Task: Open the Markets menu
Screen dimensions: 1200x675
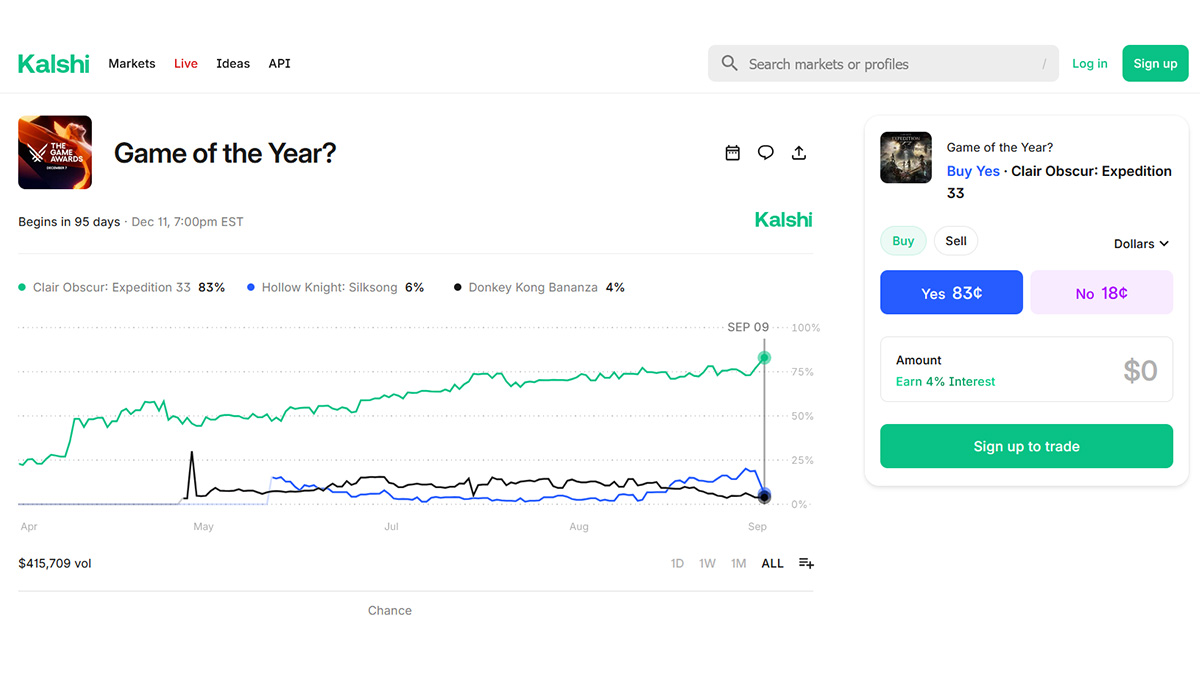Action: tap(131, 63)
